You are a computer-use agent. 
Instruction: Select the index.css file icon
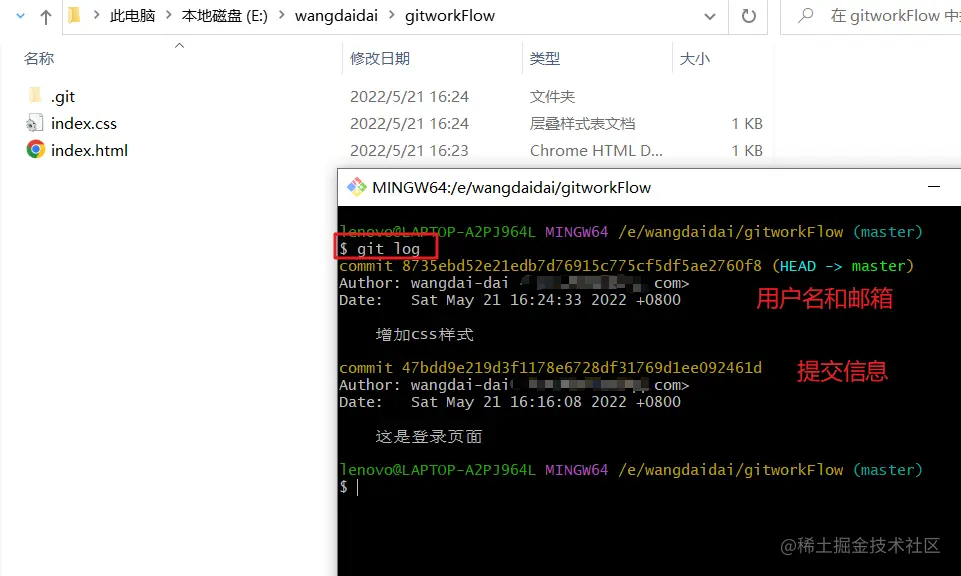(35, 123)
